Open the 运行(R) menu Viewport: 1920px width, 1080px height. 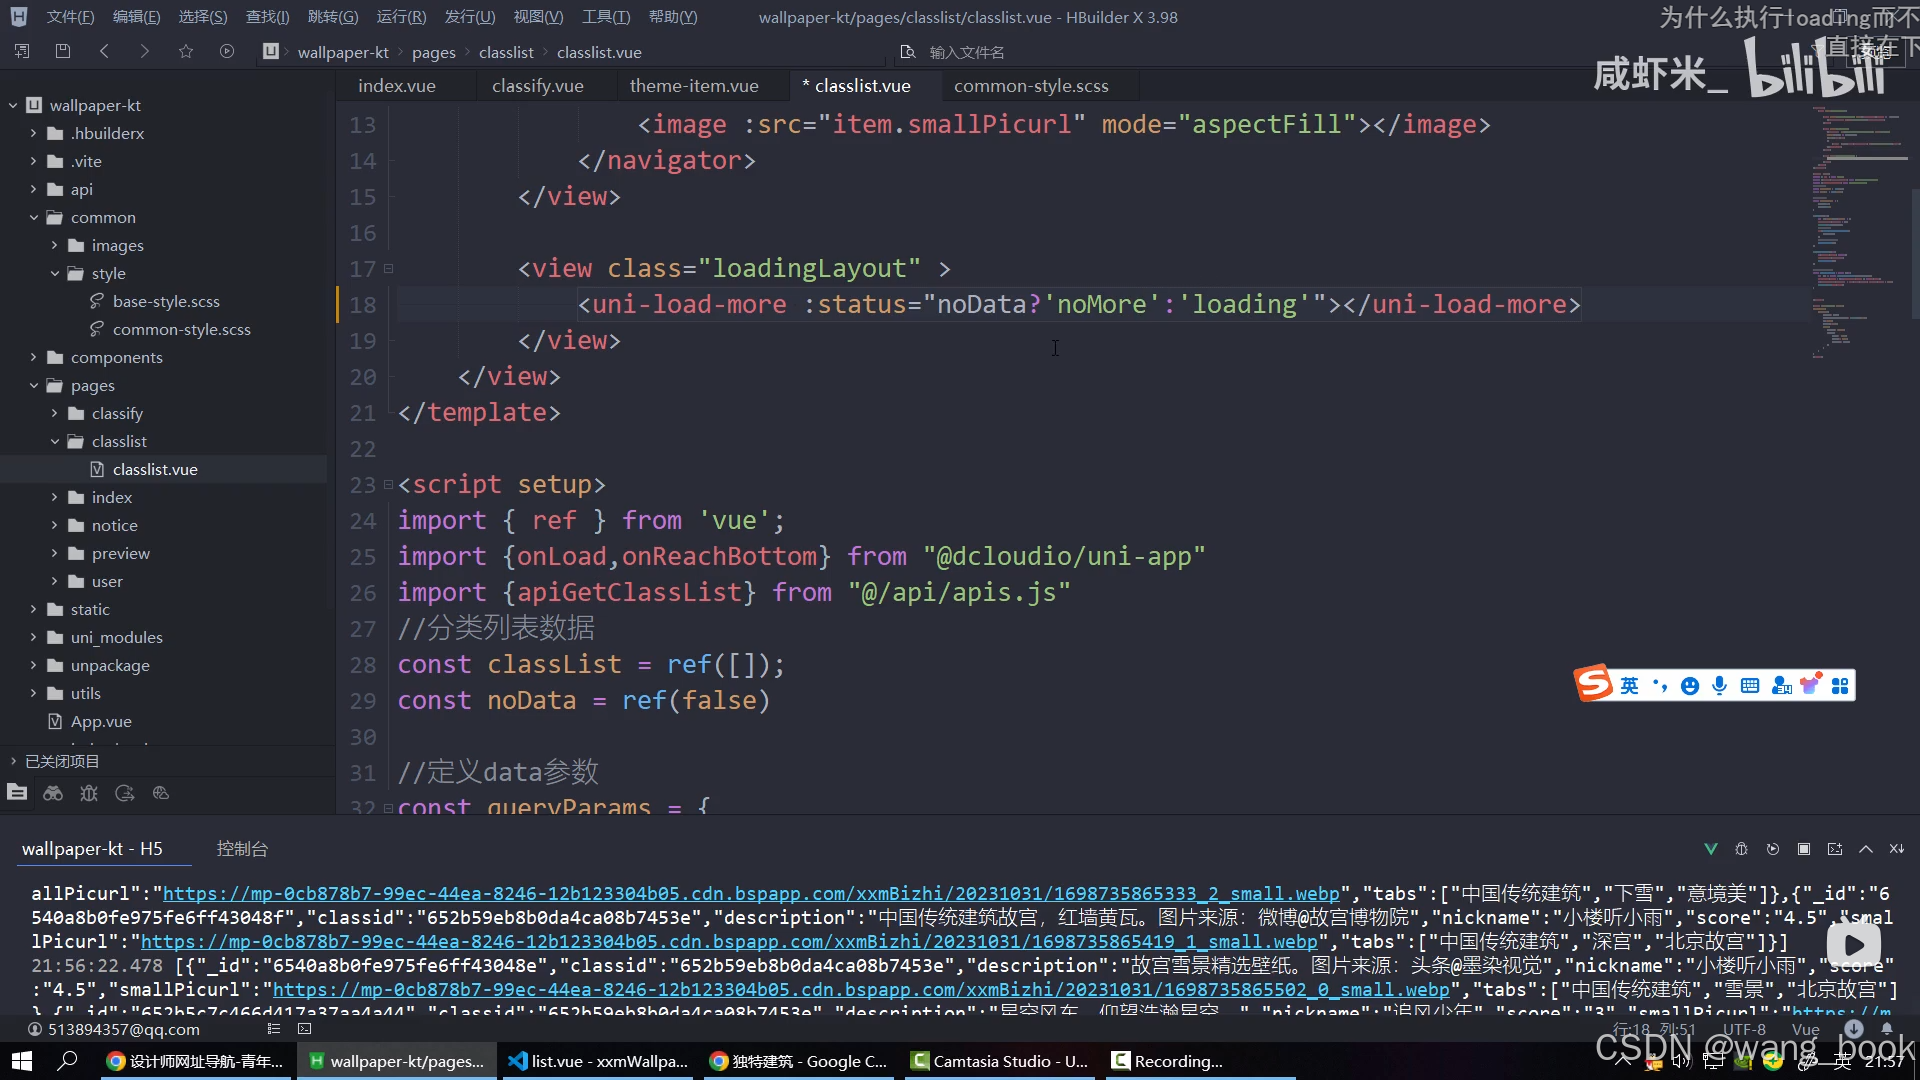[401, 17]
